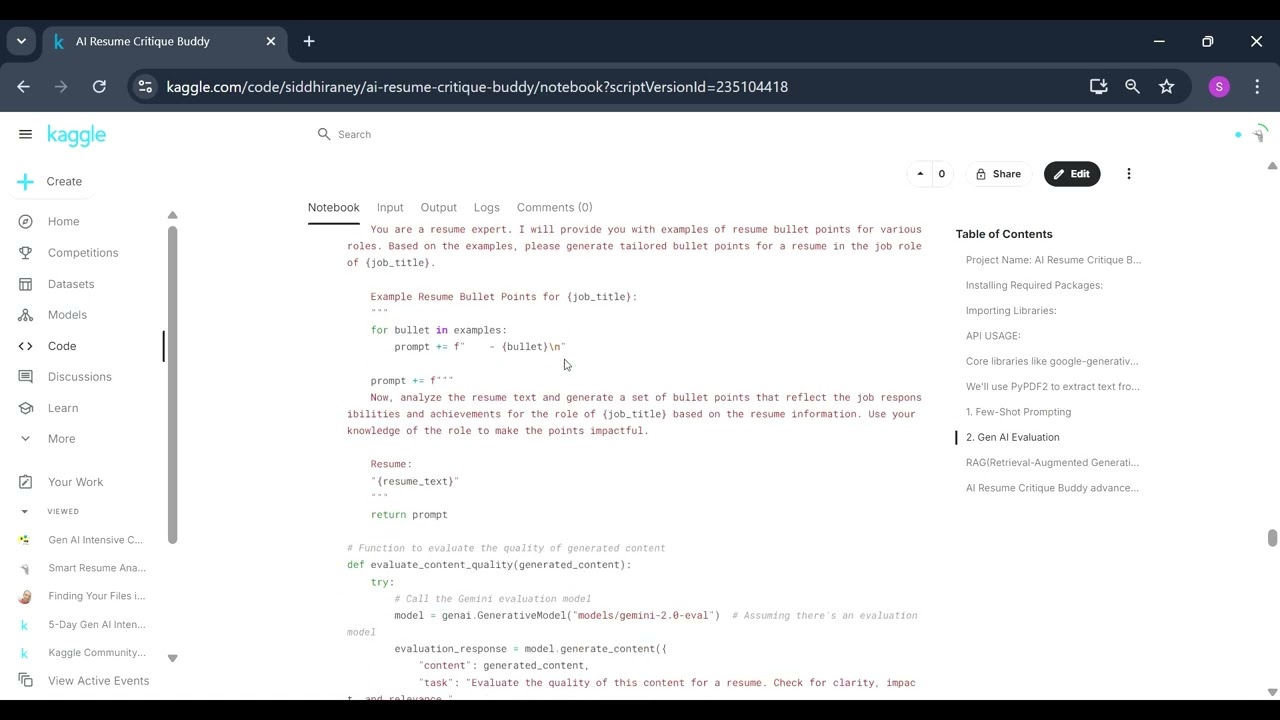Click the sidebar vertical scrollbar thumb

pos(172,385)
